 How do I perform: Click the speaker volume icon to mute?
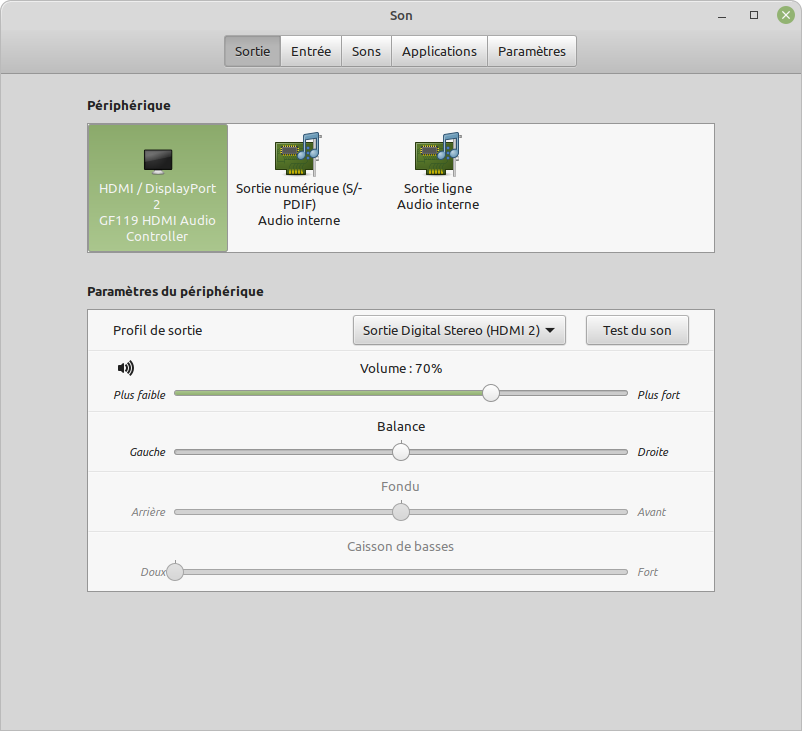(x=125, y=368)
